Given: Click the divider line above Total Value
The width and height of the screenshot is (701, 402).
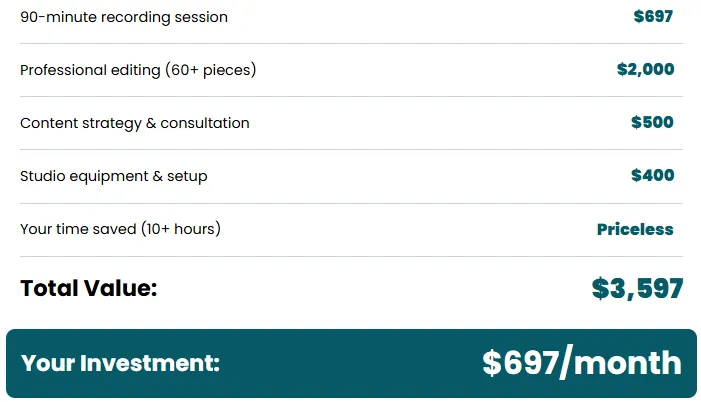Looking at the screenshot, I should point(350,256).
